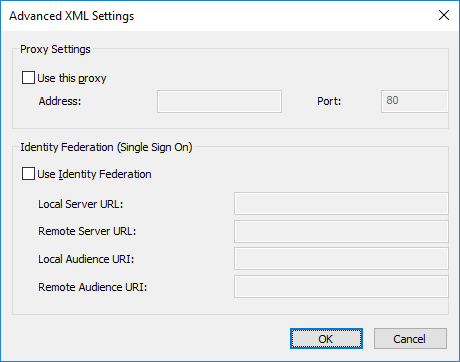Screen dimensions: 460x362
Task: Enable the Use this proxy checkbox
Action: click(28, 78)
